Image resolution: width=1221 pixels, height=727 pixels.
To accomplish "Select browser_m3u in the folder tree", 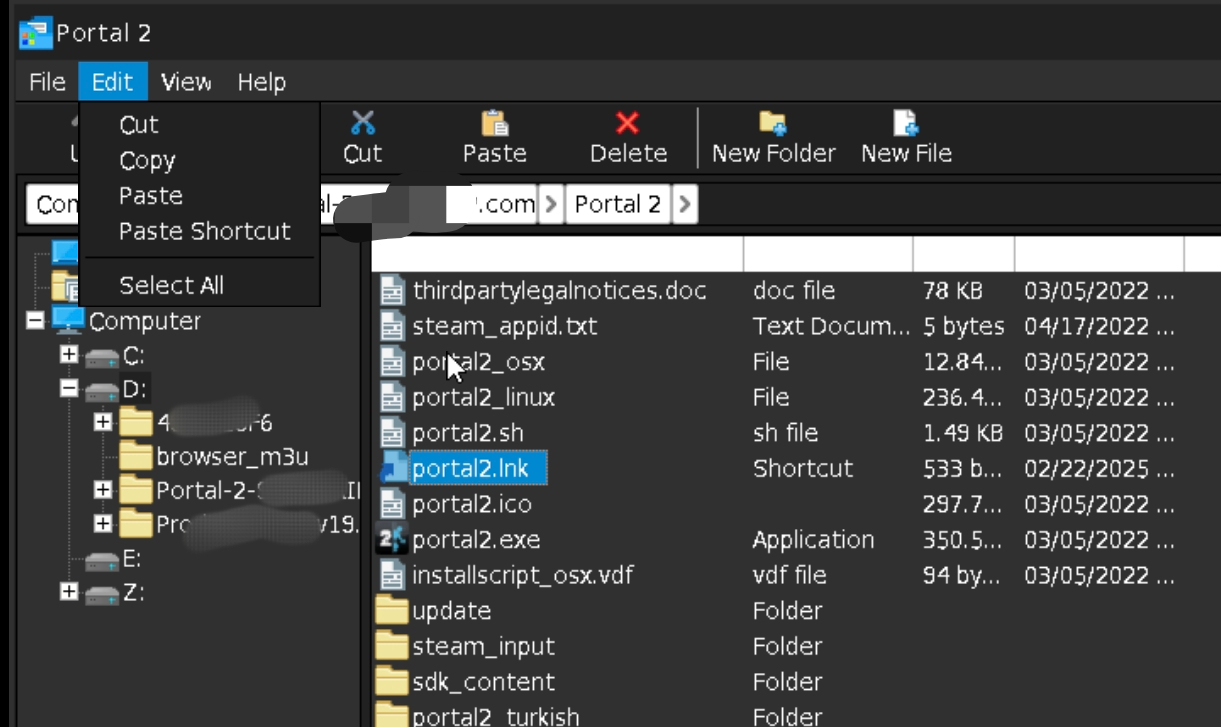I will click(232, 457).
